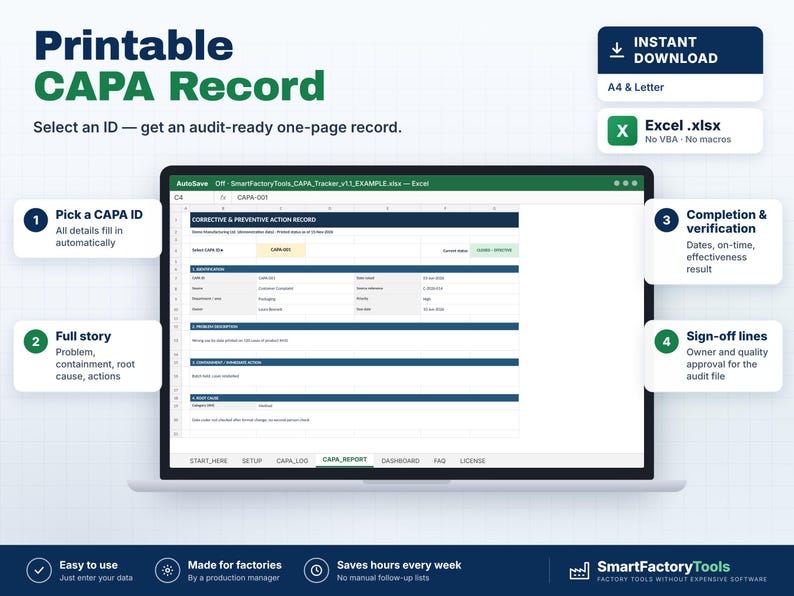This screenshot has height=596, width=794.
Task: Switch to the LICENSE sheet tab
Action: (x=472, y=461)
